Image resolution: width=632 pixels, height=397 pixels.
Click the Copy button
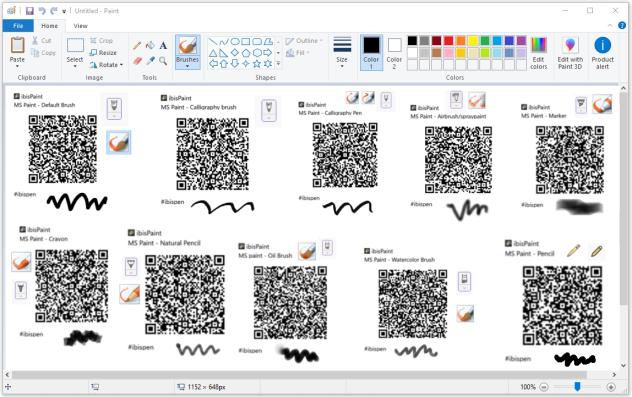(x=43, y=53)
